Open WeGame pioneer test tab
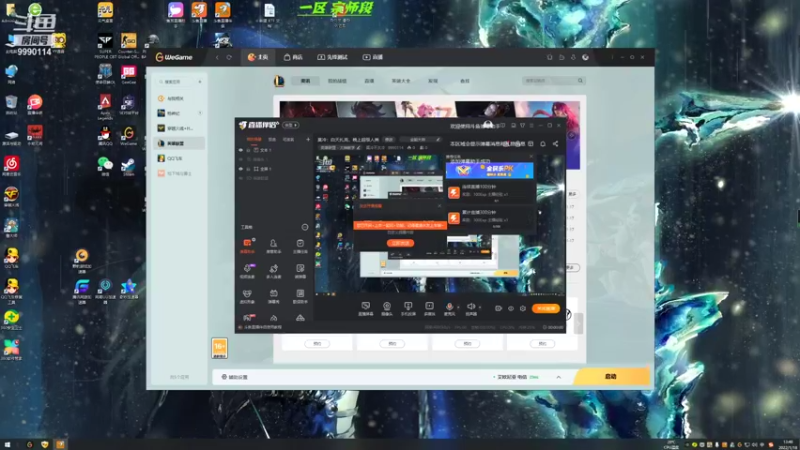This screenshot has height=450, width=800. coord(332,57)
